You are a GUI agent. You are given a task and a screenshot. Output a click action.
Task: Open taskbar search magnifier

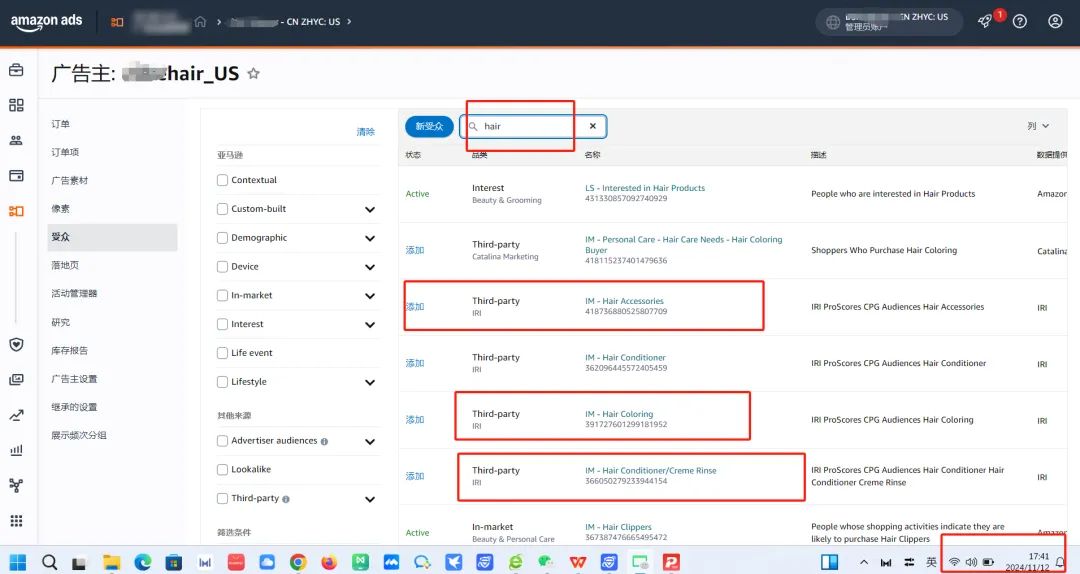[x=50, y=562]
